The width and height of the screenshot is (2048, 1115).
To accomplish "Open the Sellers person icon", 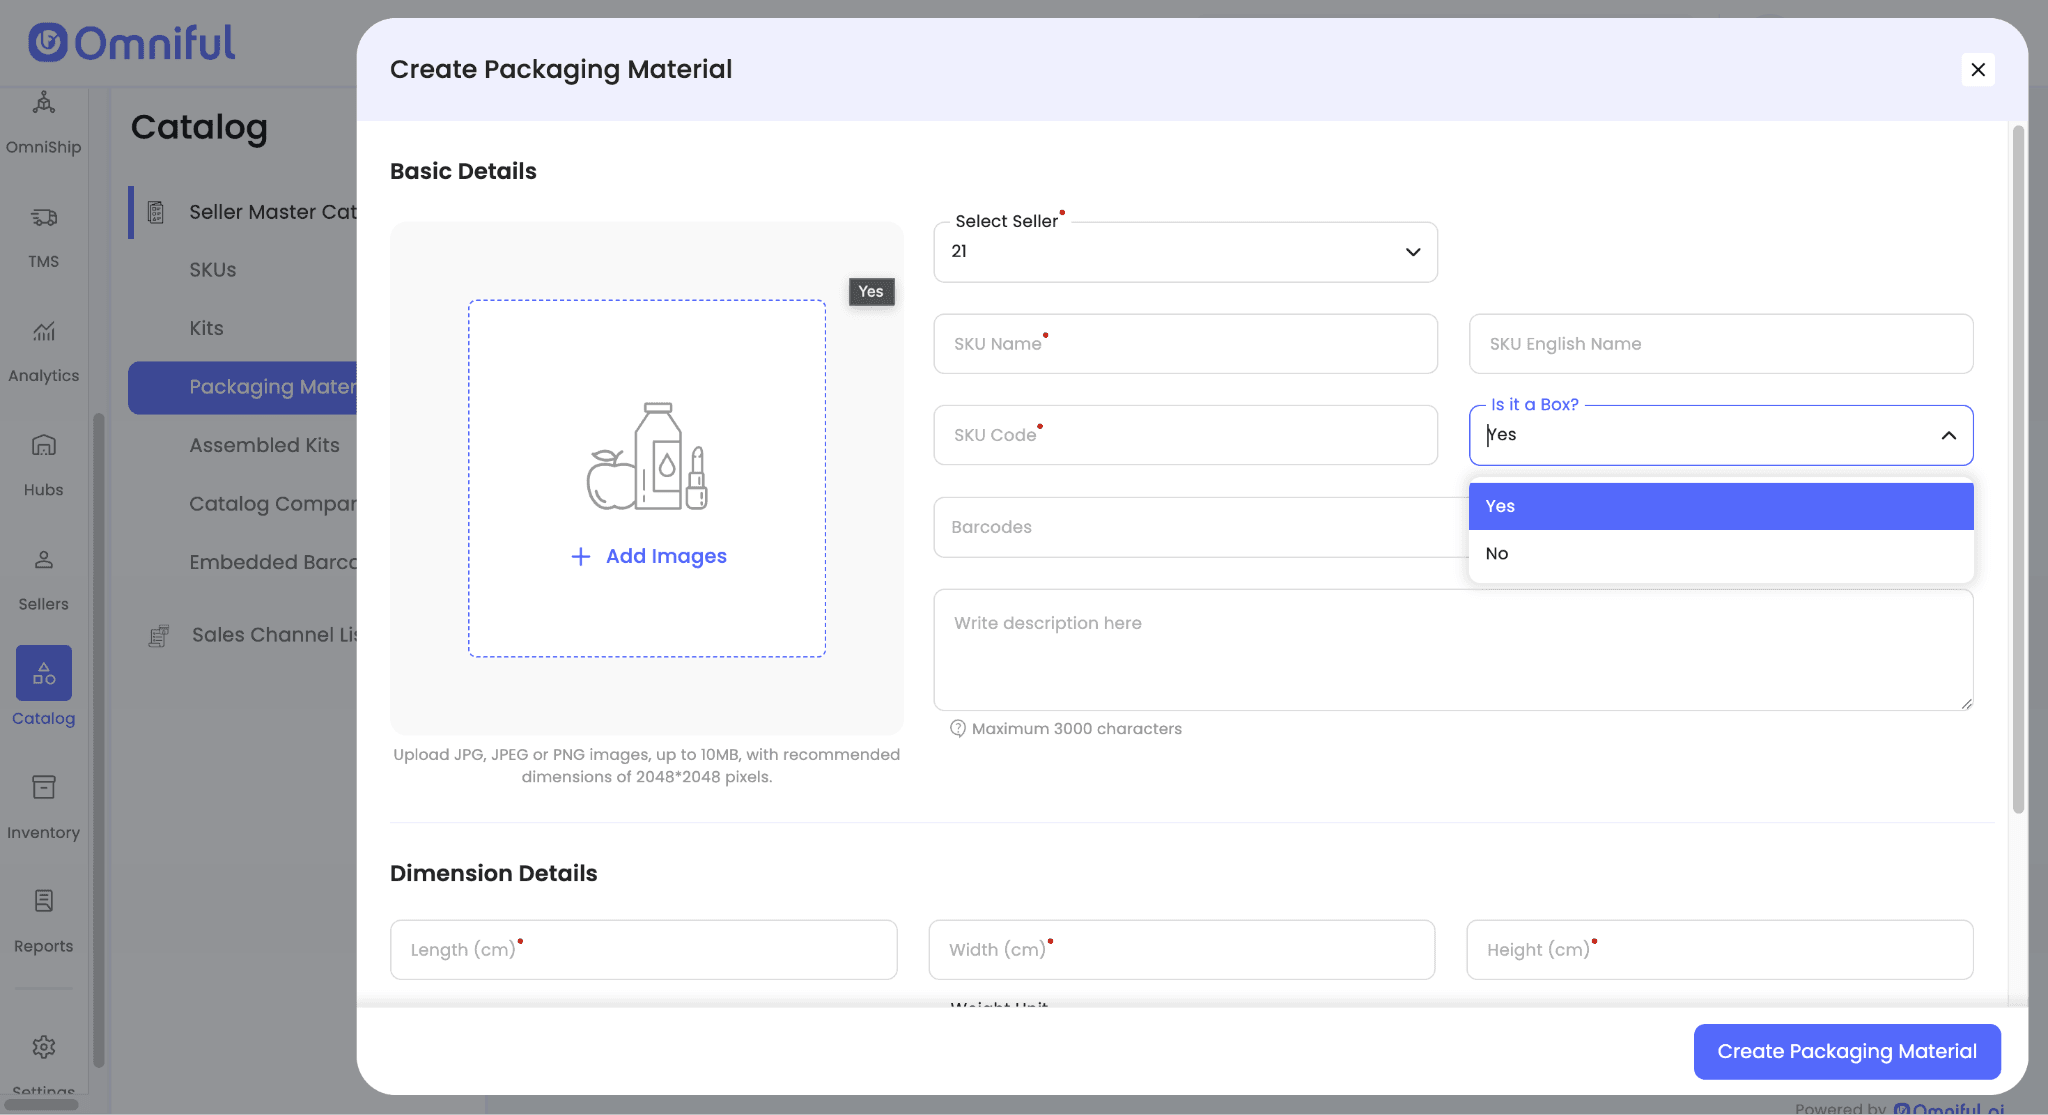I will [43, 560].
